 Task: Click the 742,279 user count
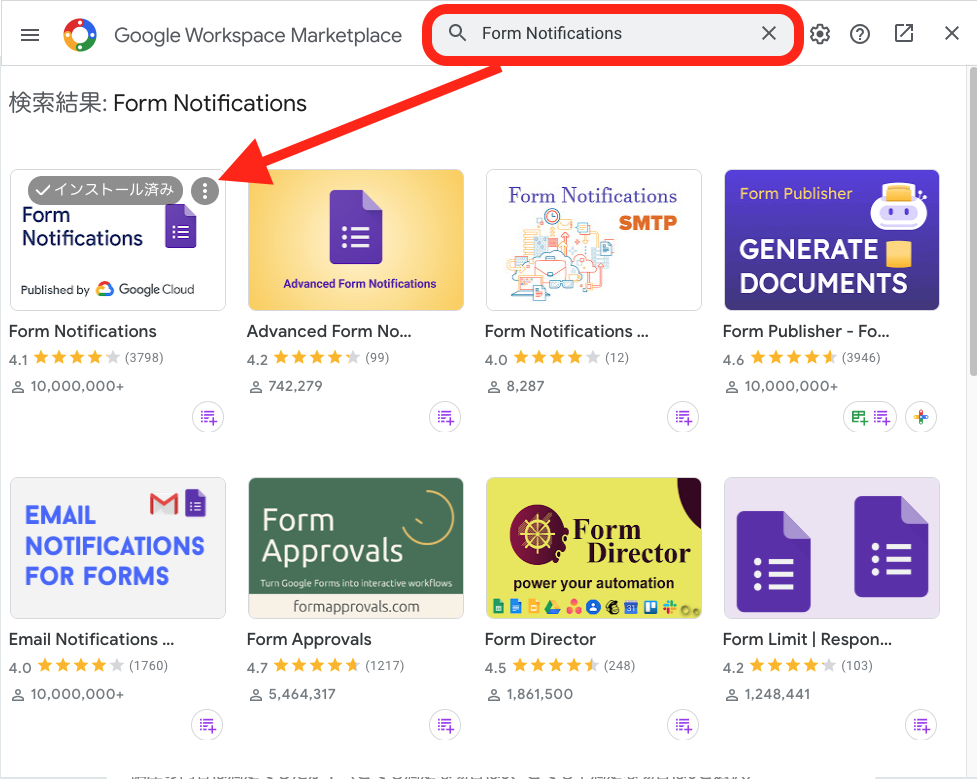click(295, 386)
